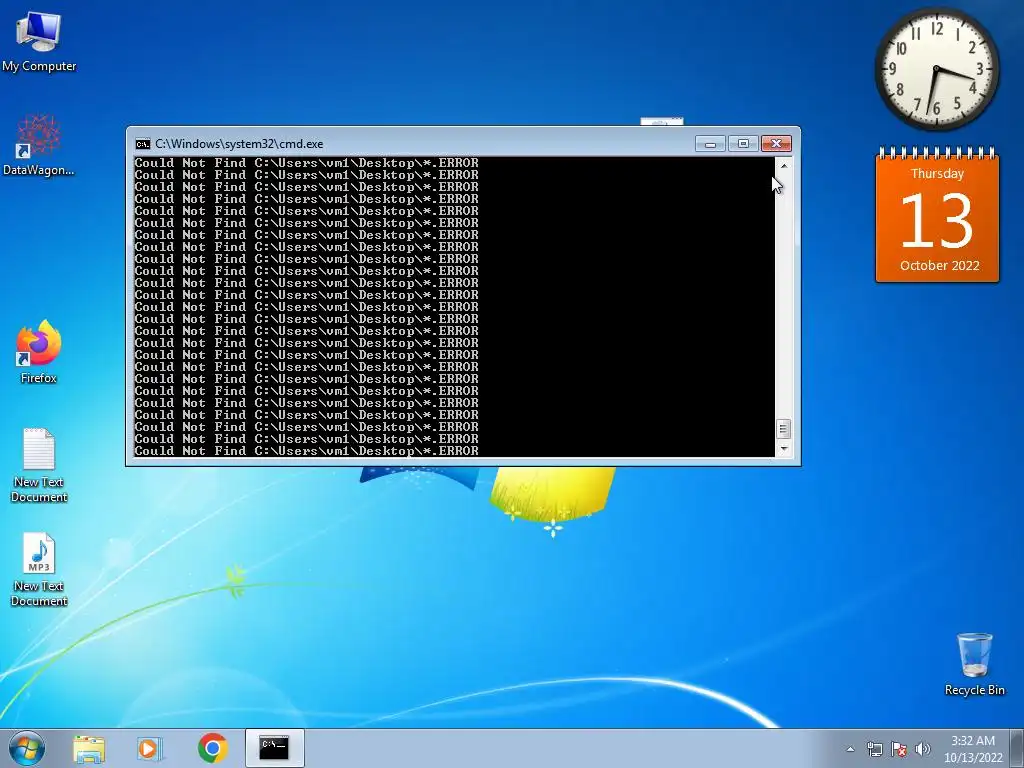This screenshot has height=768, width=1024.
Task: Click the cmd vertical scrollbar thumb
Action: [784, 429]
